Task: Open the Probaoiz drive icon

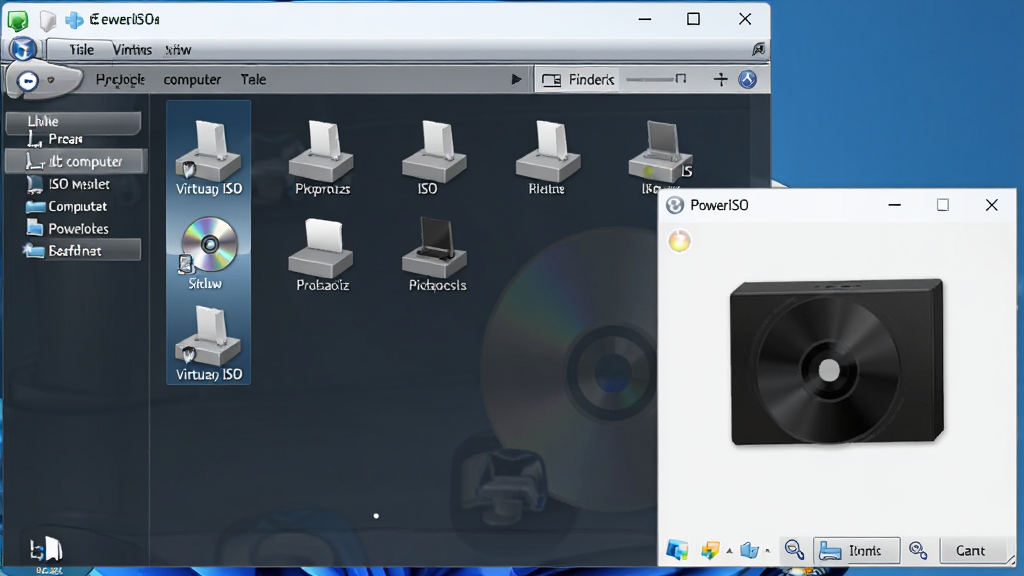Action: [x=321, y=255]
